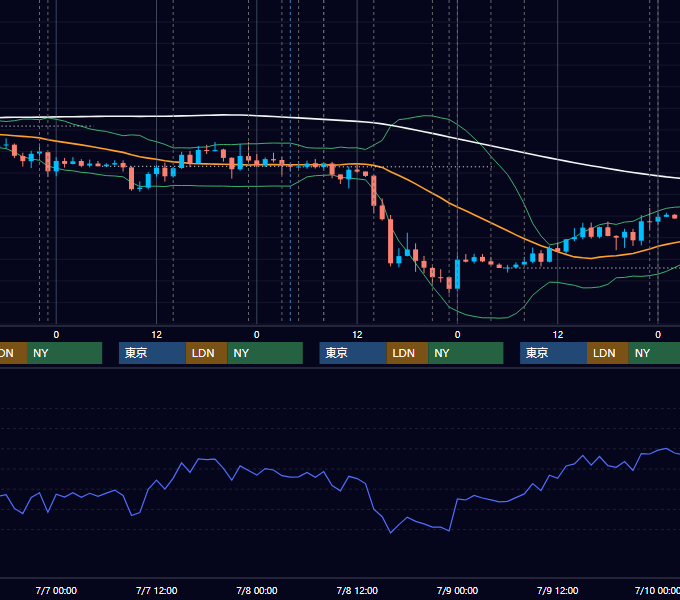This screenshot has height=600, width=680.
Task: Click the 7/8 00:00 time axis label
Action: click(257, 590)
